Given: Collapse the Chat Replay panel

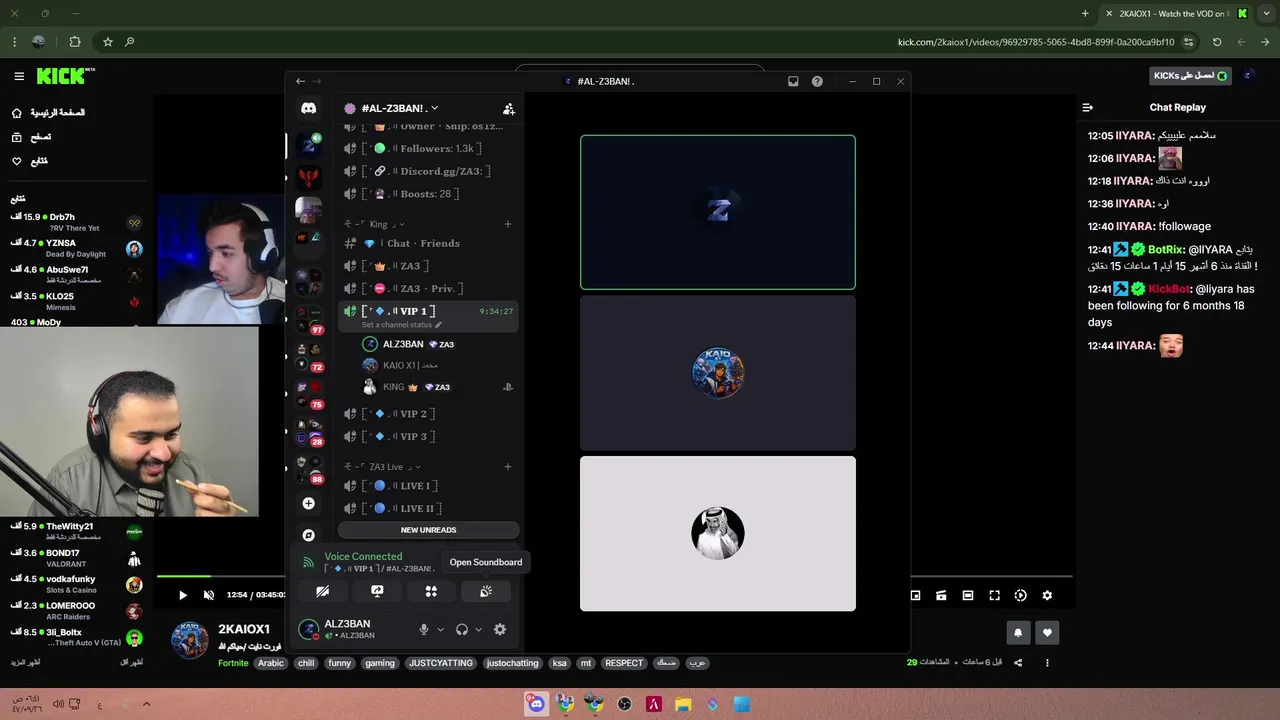Looking at the screenshot, I should (1088, 107).
